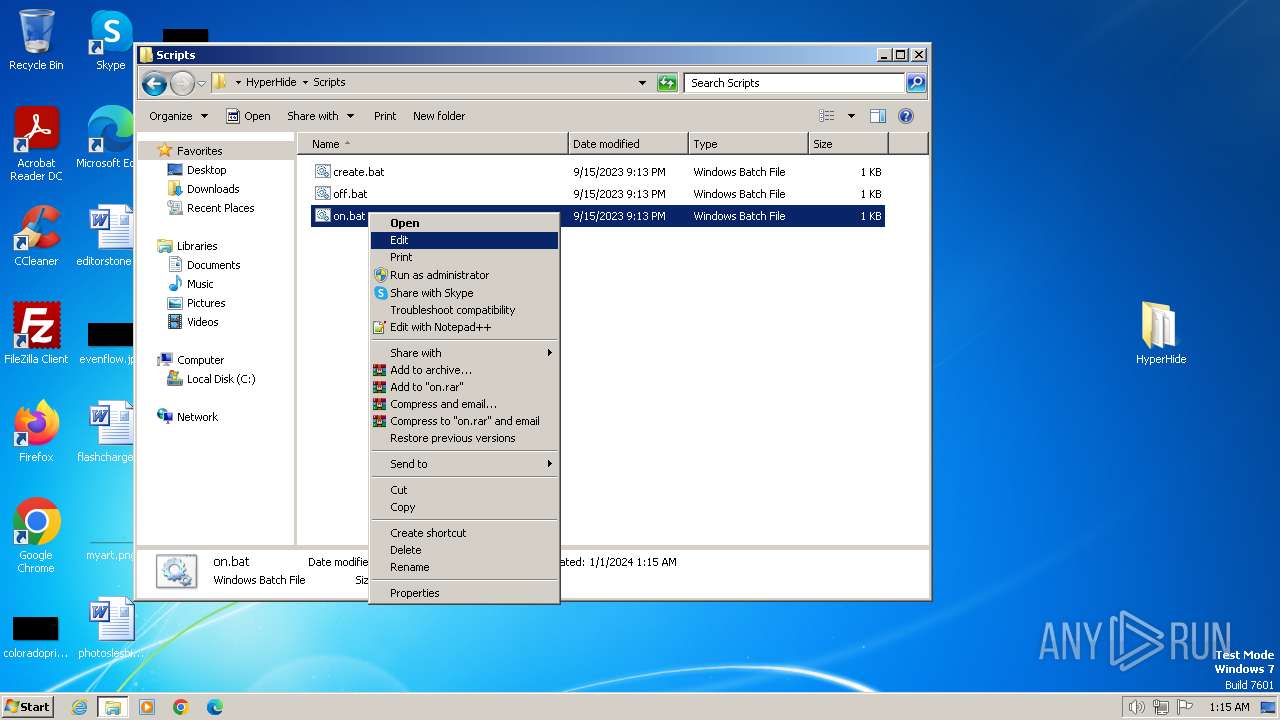The image size is (1280, 720).
Task: Choose Edit in the context menu
Action: pyautogui.click(x=464, y=240)
